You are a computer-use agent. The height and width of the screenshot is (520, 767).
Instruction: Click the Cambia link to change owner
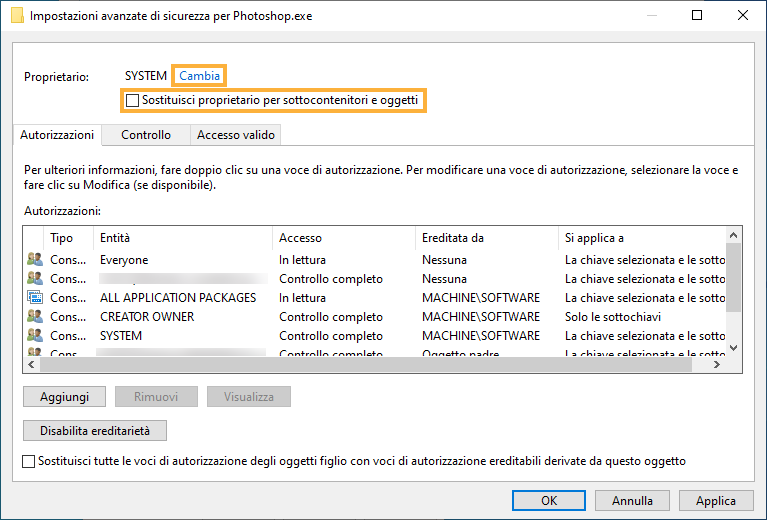[x=199, y=76]
